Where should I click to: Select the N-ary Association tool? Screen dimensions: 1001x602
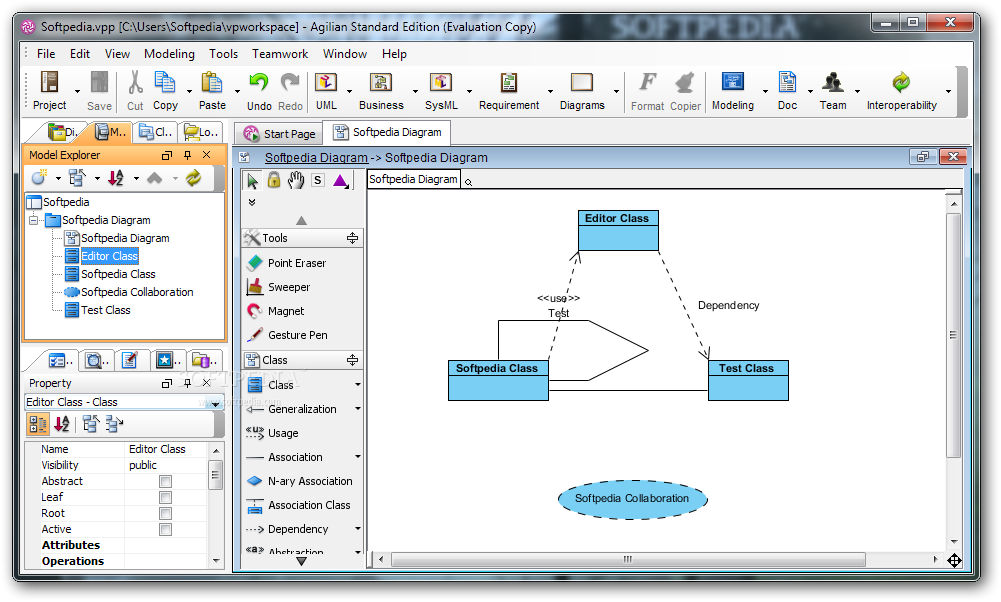pyautogui.click(x=301, y=481)
